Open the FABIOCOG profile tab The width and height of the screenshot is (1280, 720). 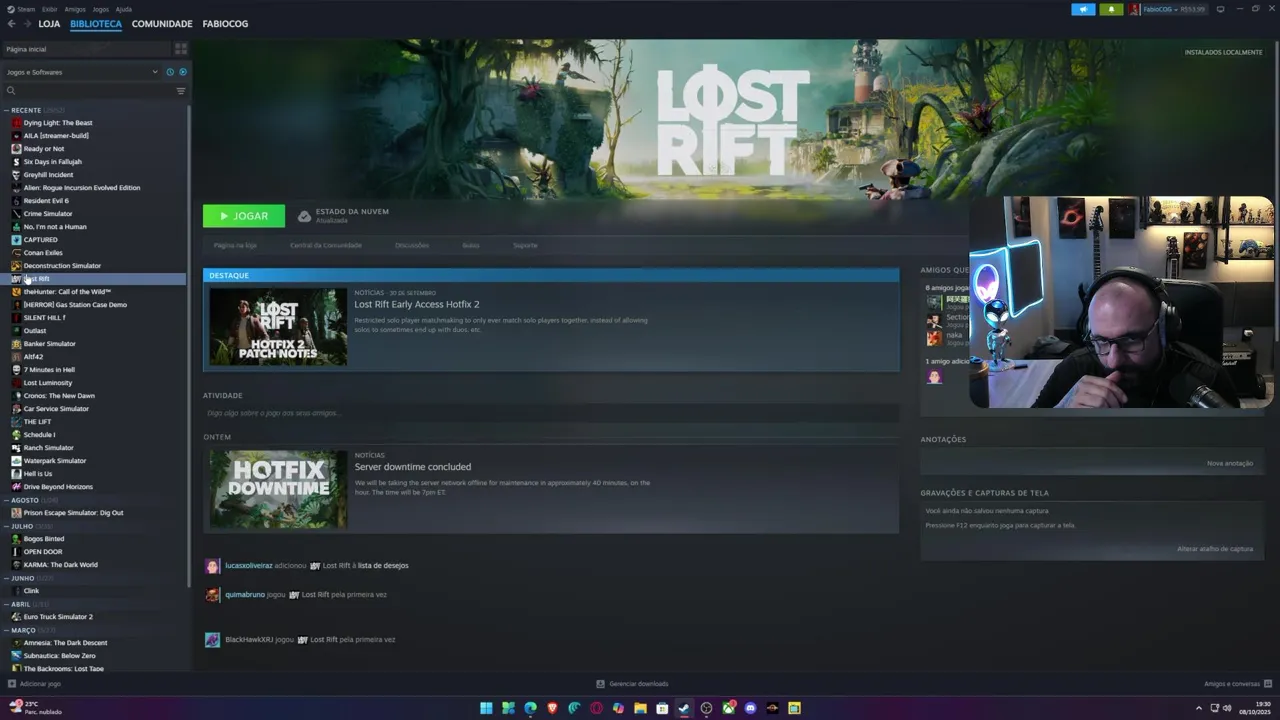(225, 23)
